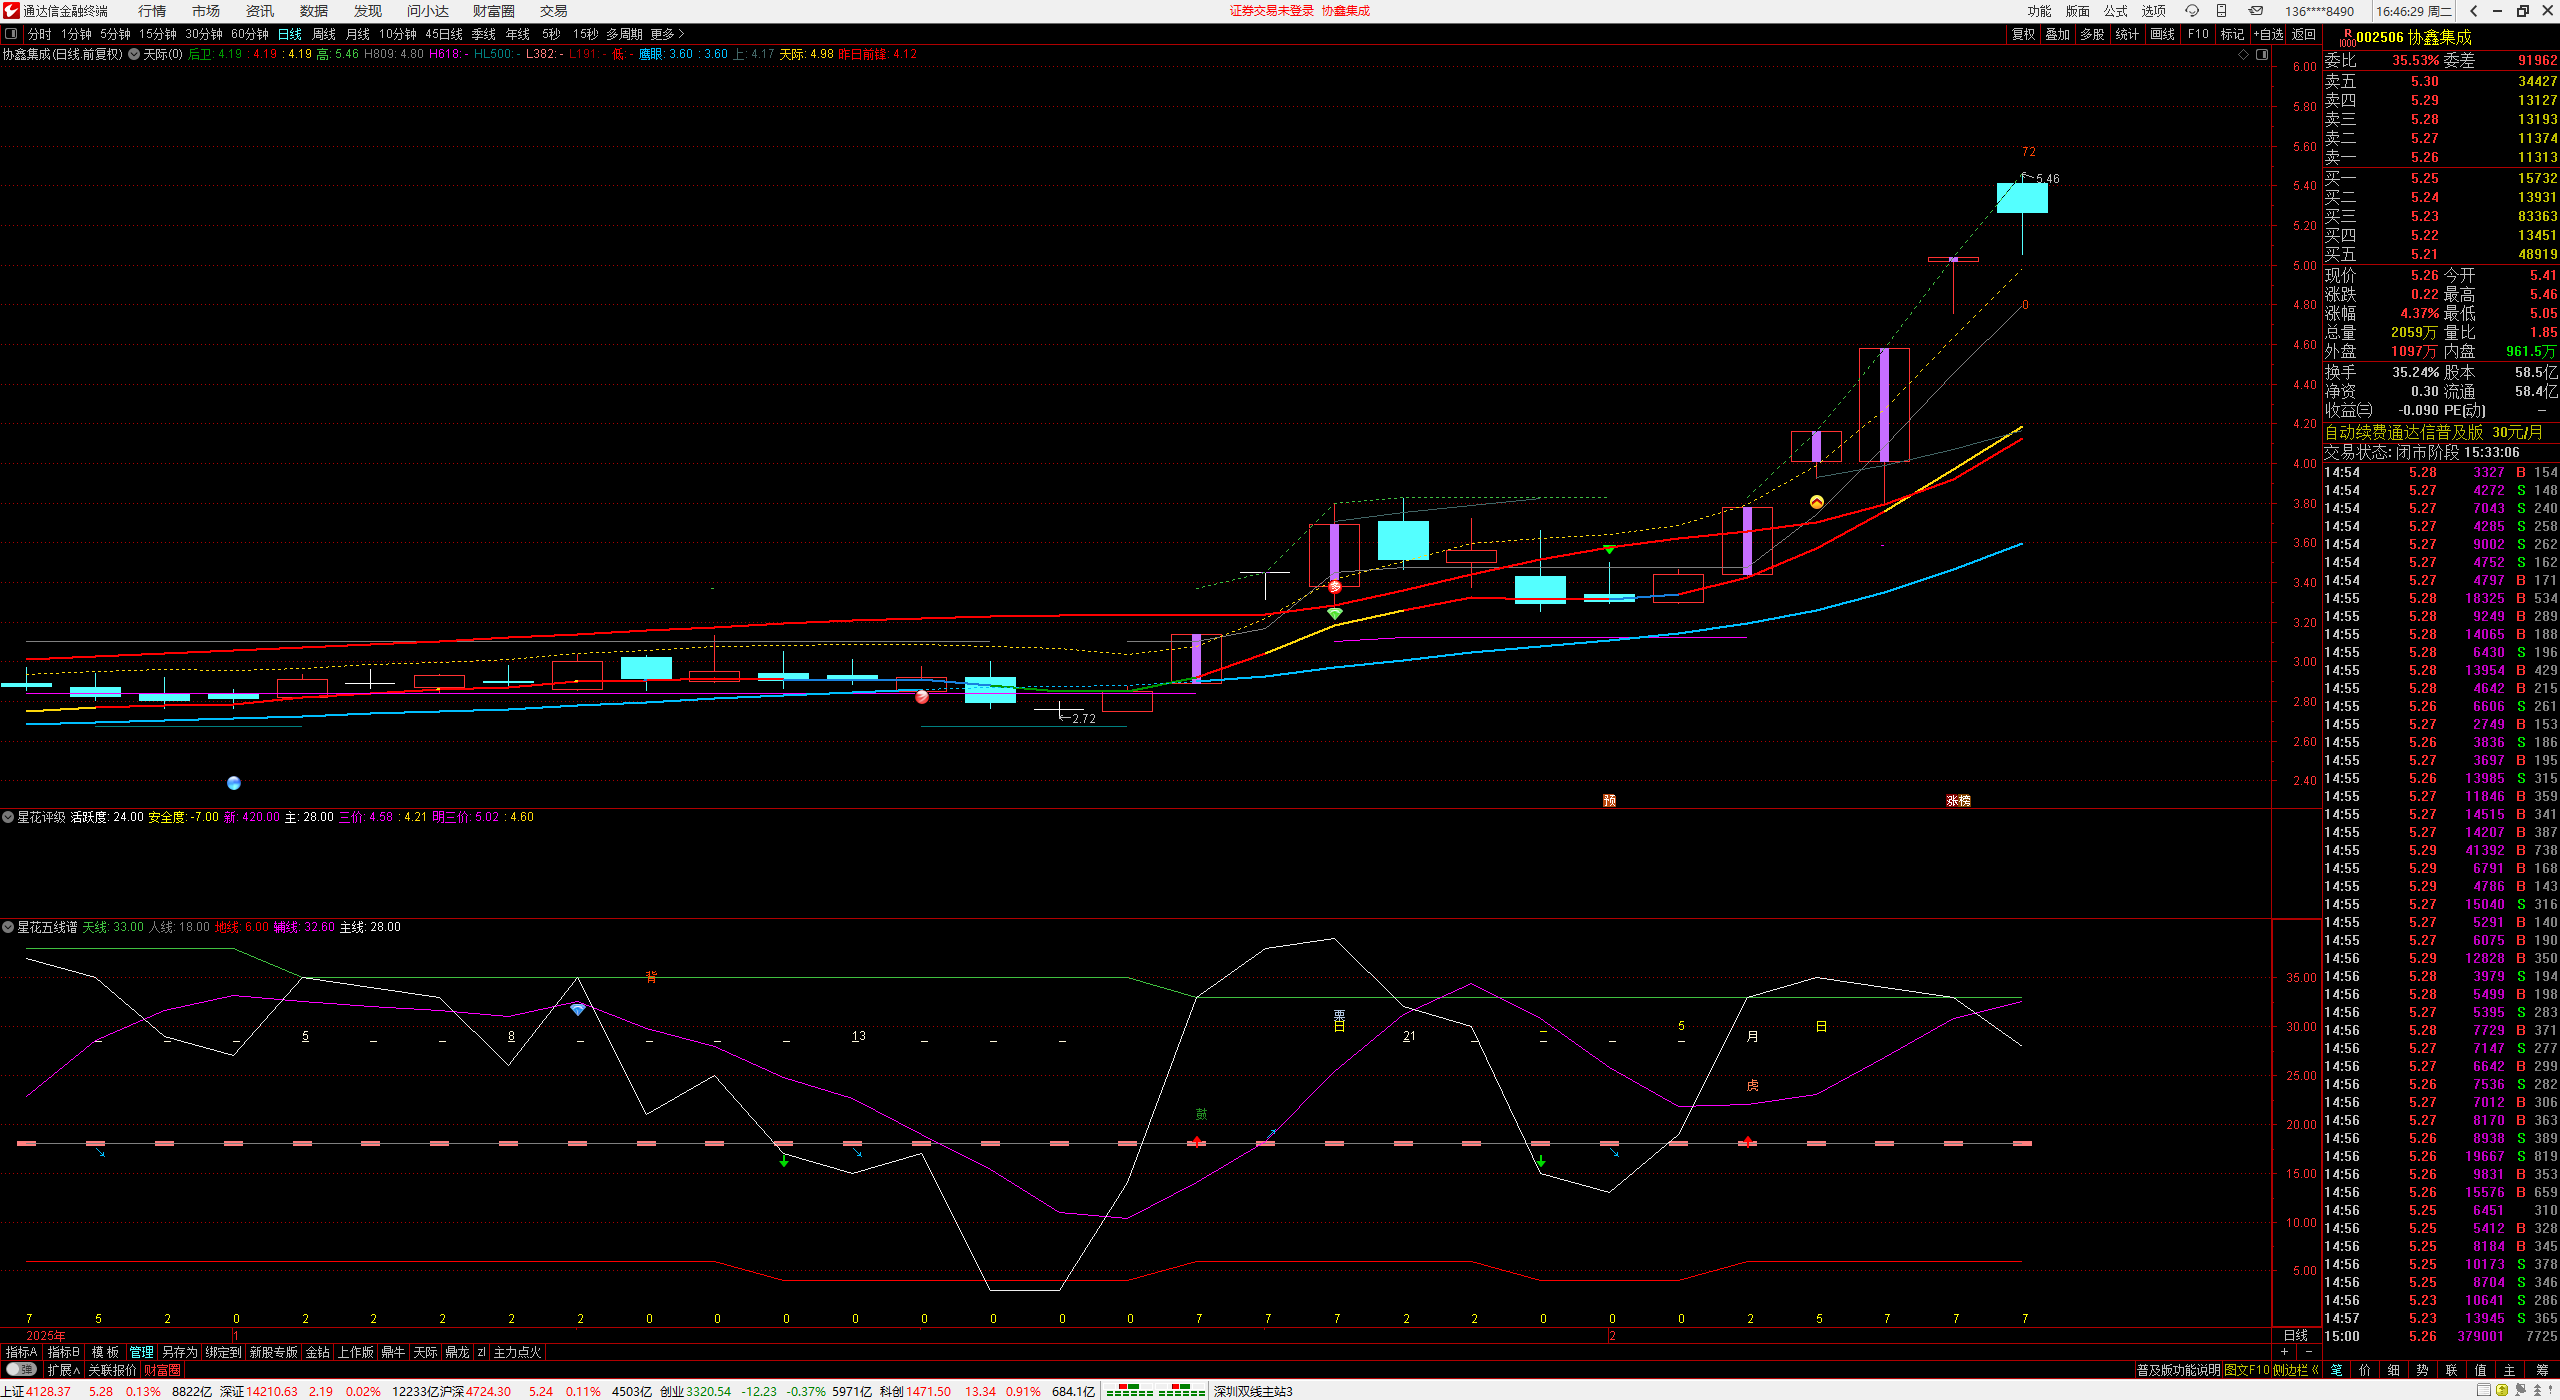Open the message envelope icon

click(2256, 11)
